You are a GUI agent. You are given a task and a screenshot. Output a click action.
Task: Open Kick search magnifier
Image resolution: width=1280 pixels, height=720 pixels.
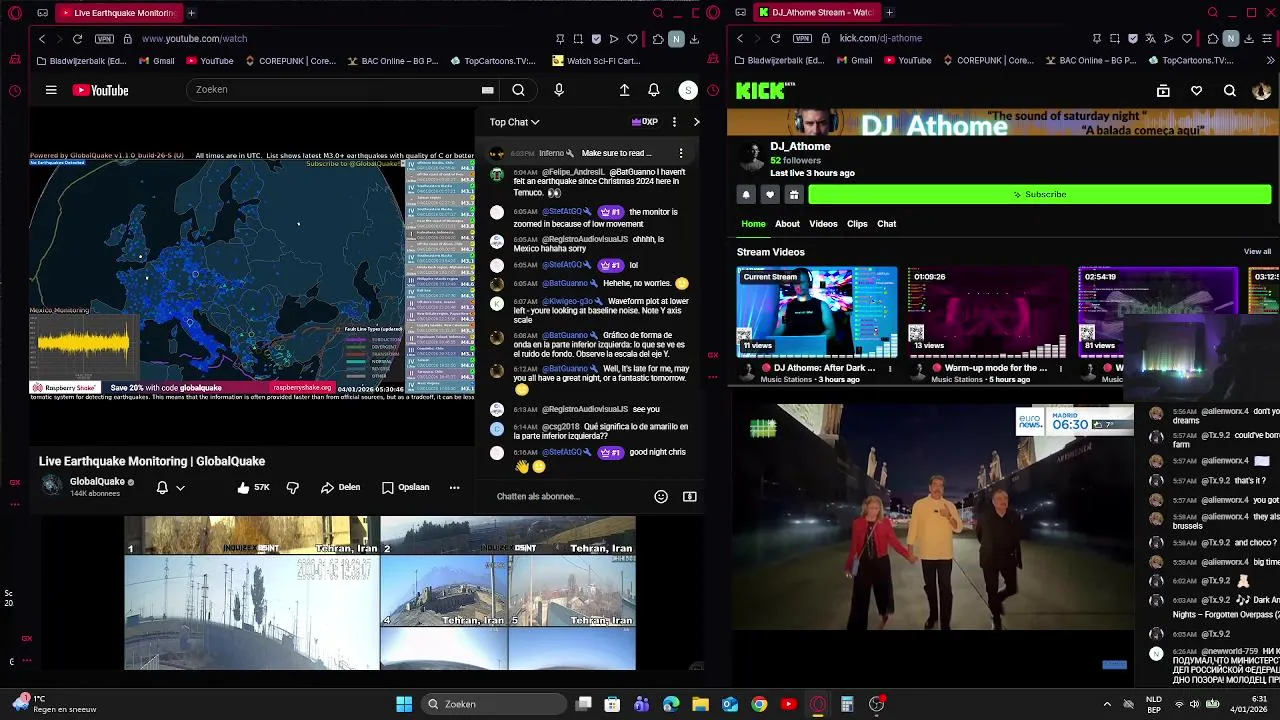click(1230, 91)
